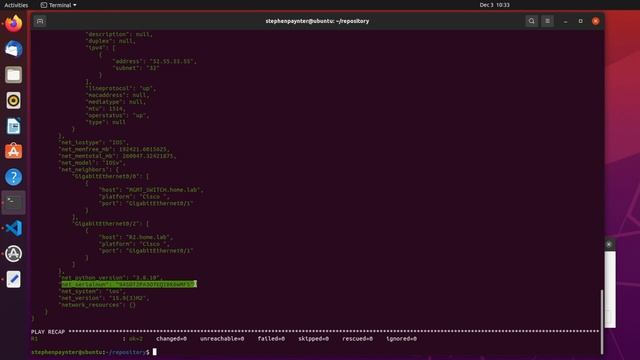
Task: Open the terminal hamburger menu
Action: click(x=547, y=21)
